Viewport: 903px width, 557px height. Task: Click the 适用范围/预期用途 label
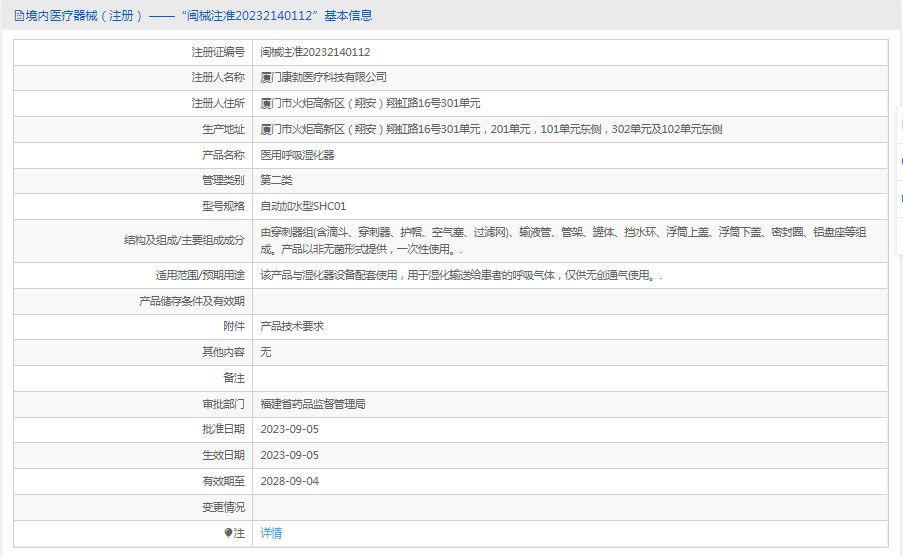pos(200,276)
